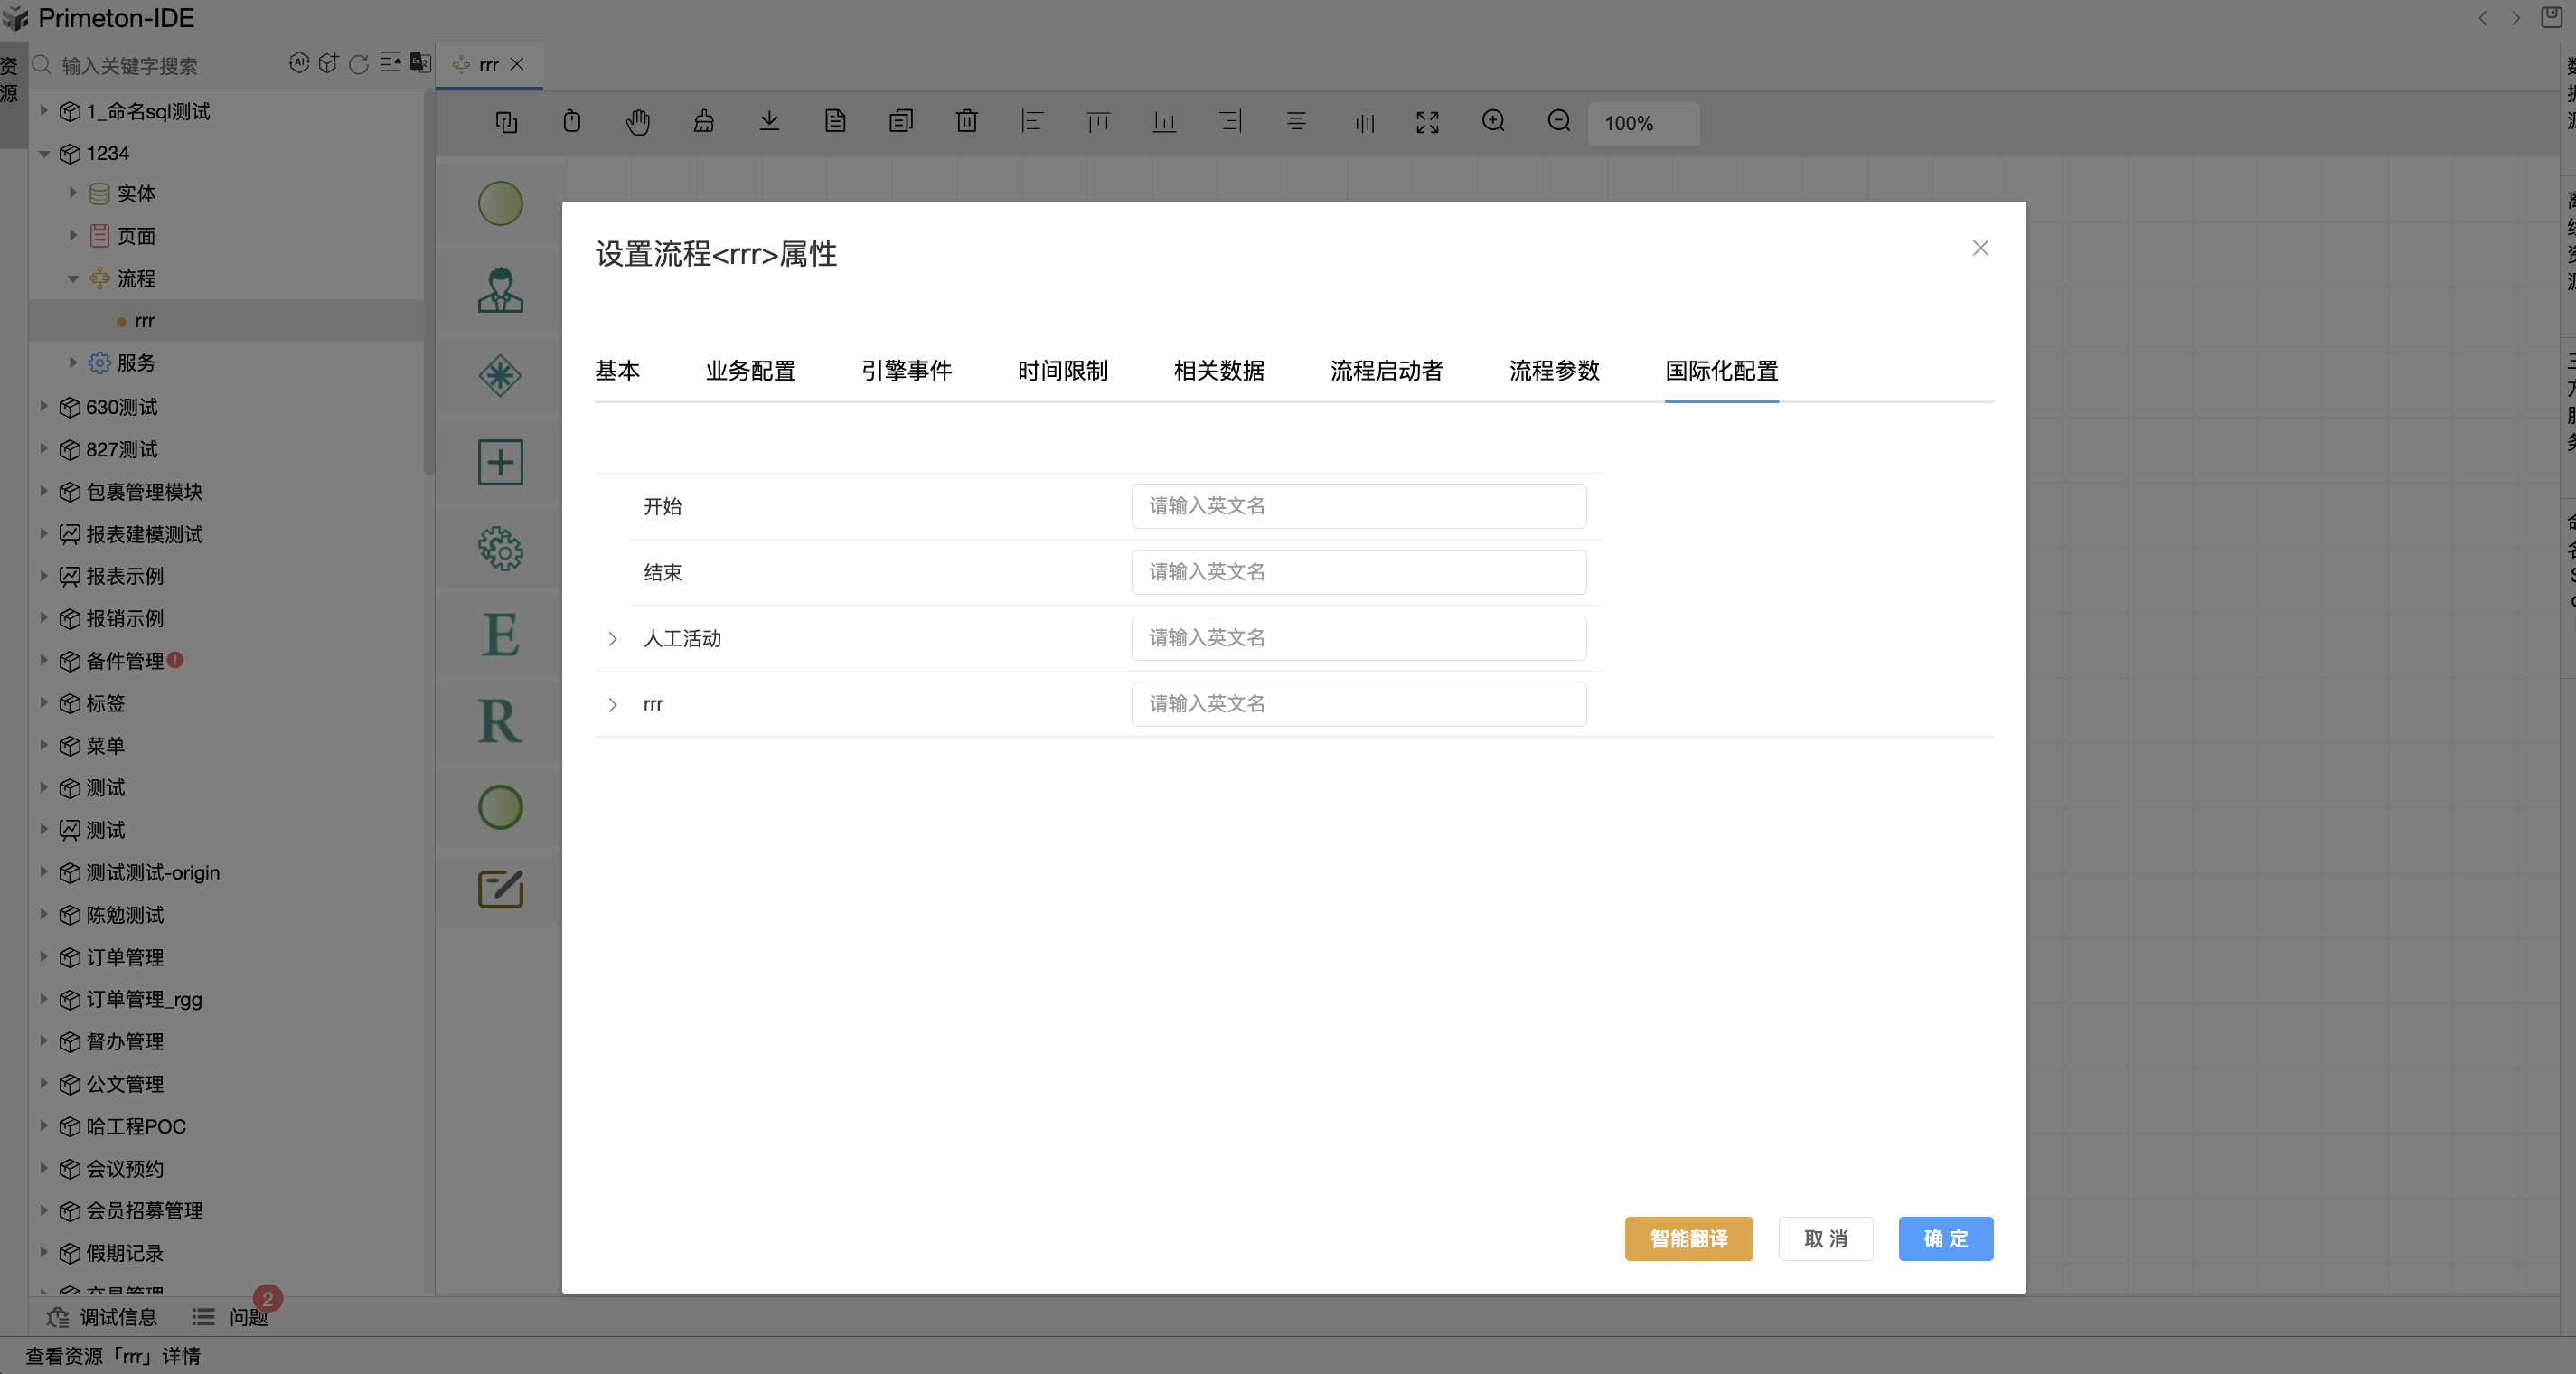This screenshot has height=1374, width=2576.
Task: Open the English translation icon in search bar
Action: (420, 63)
